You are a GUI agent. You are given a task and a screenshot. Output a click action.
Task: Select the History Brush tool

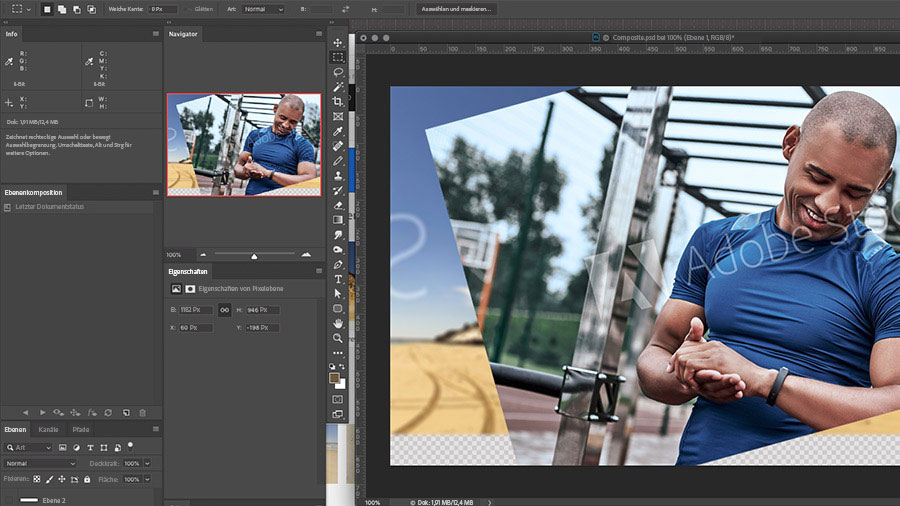point(338,190)
